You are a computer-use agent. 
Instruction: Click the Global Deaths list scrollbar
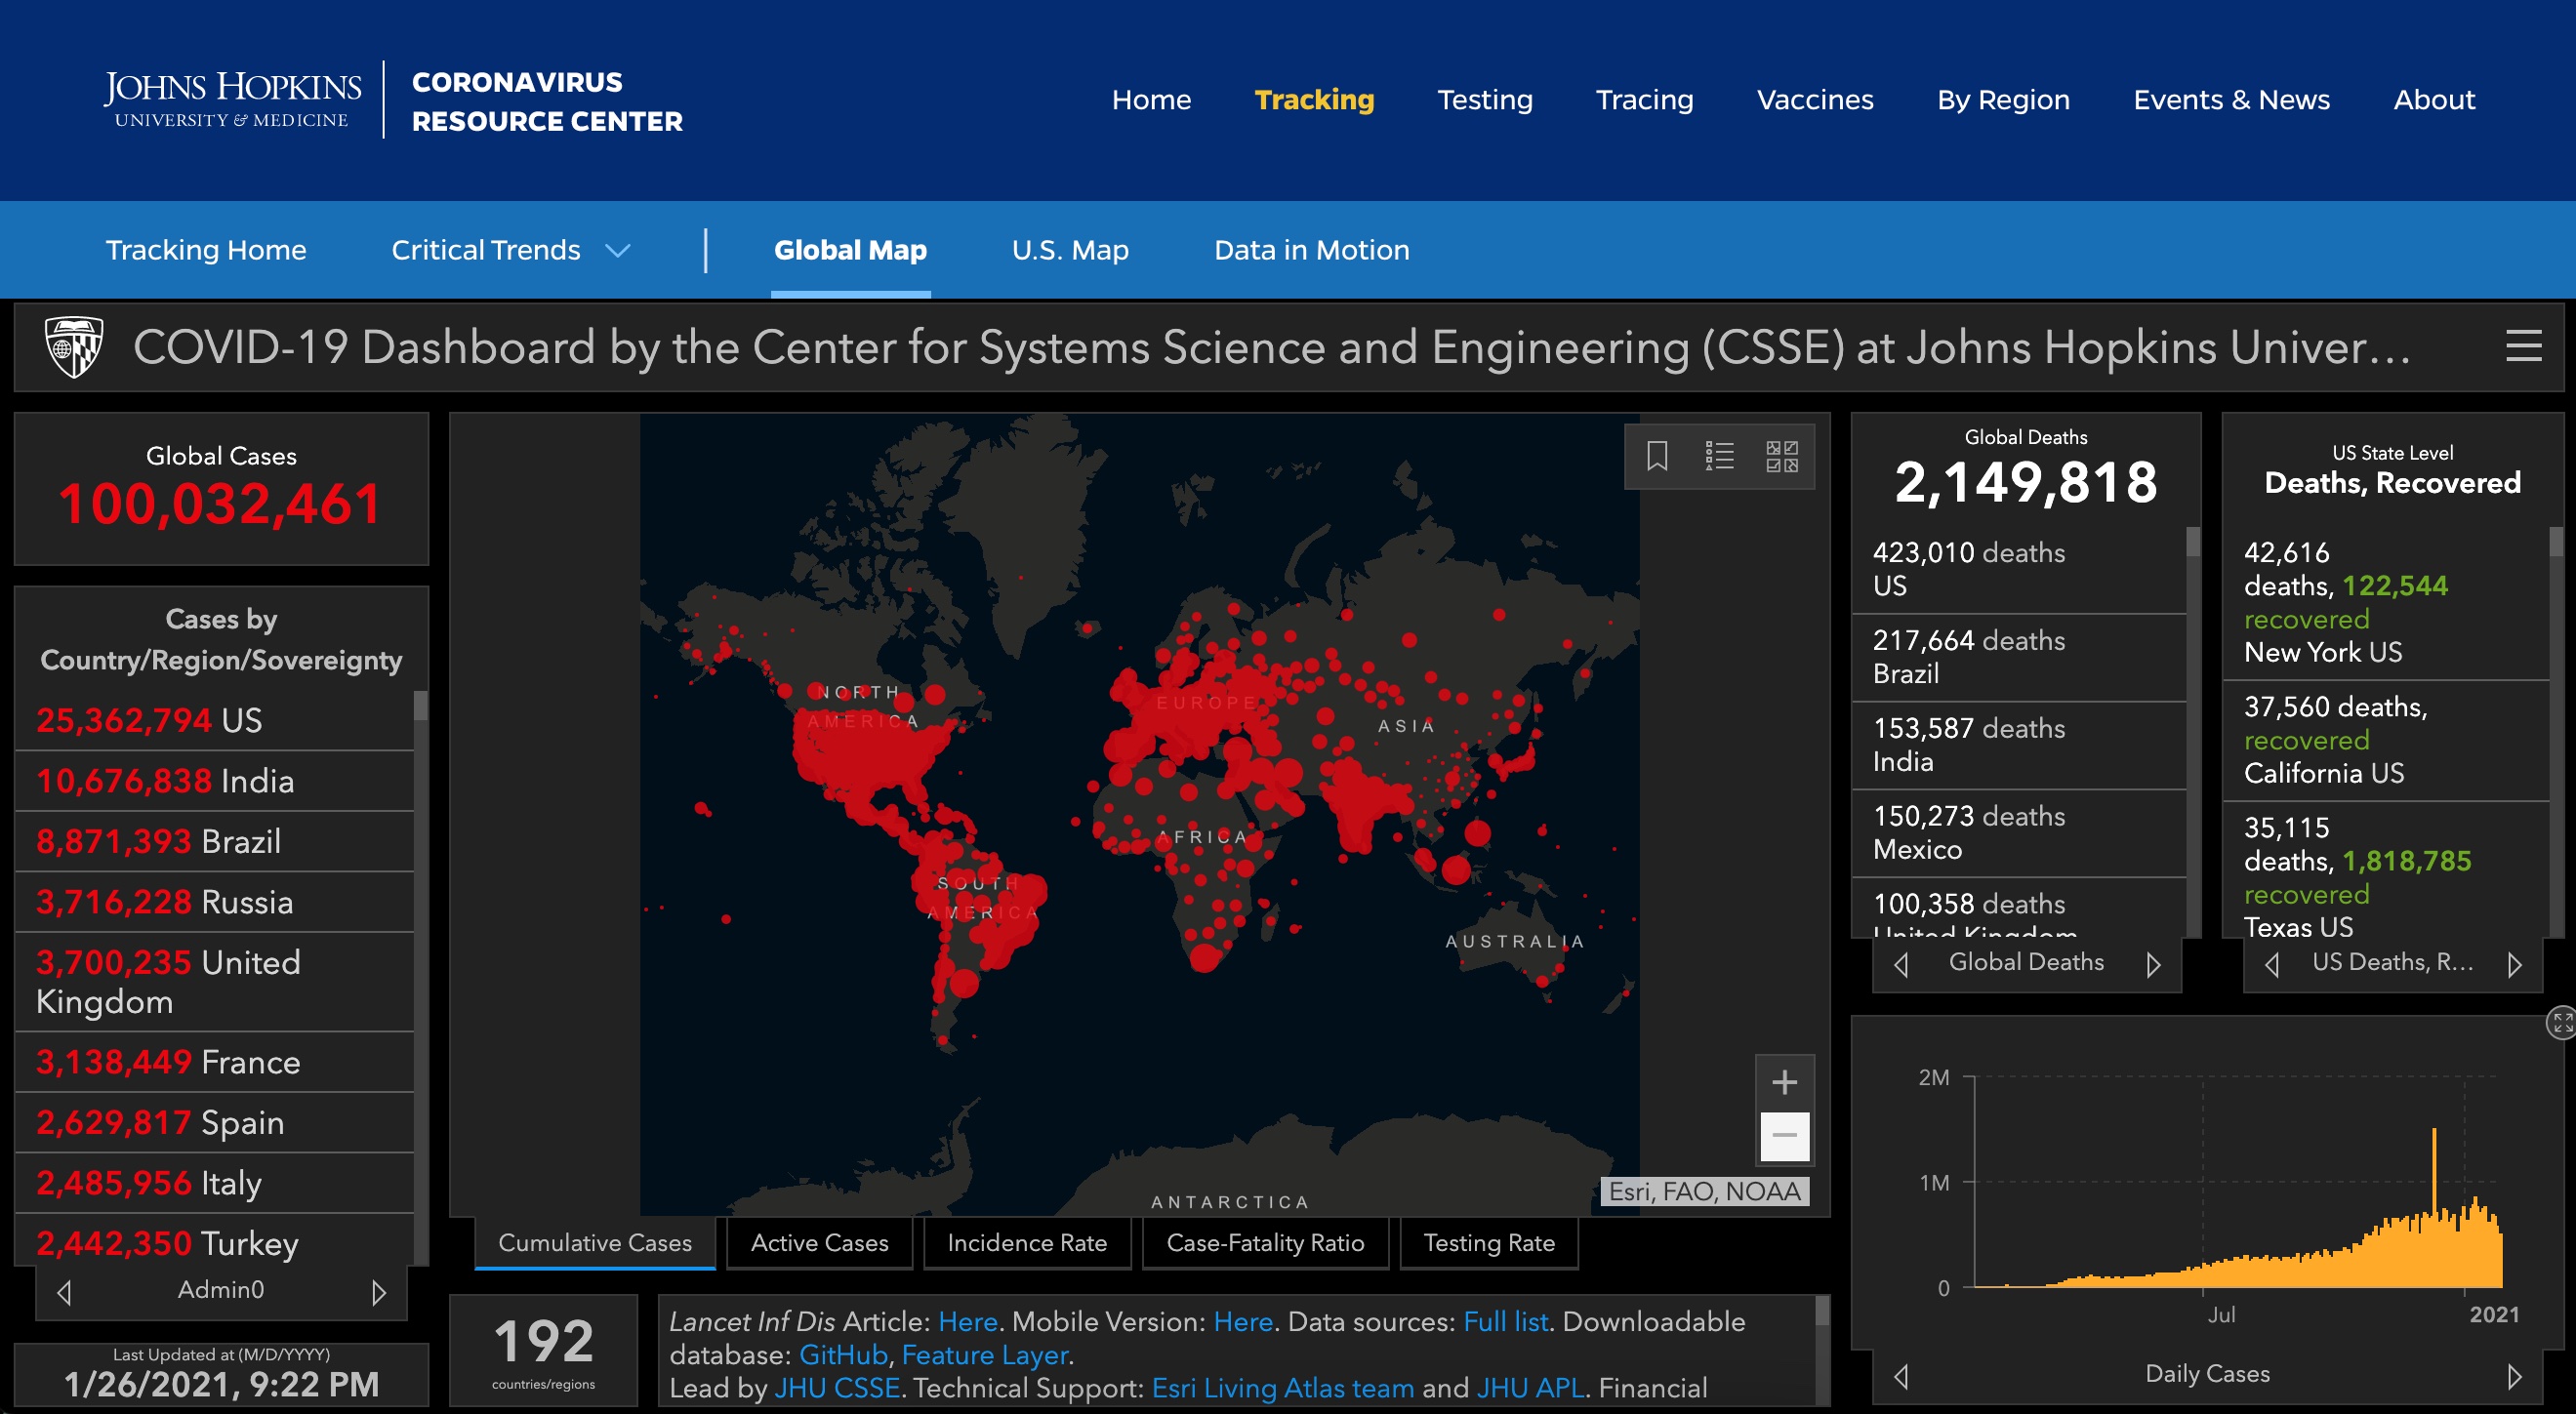(x=2193, y=732)
